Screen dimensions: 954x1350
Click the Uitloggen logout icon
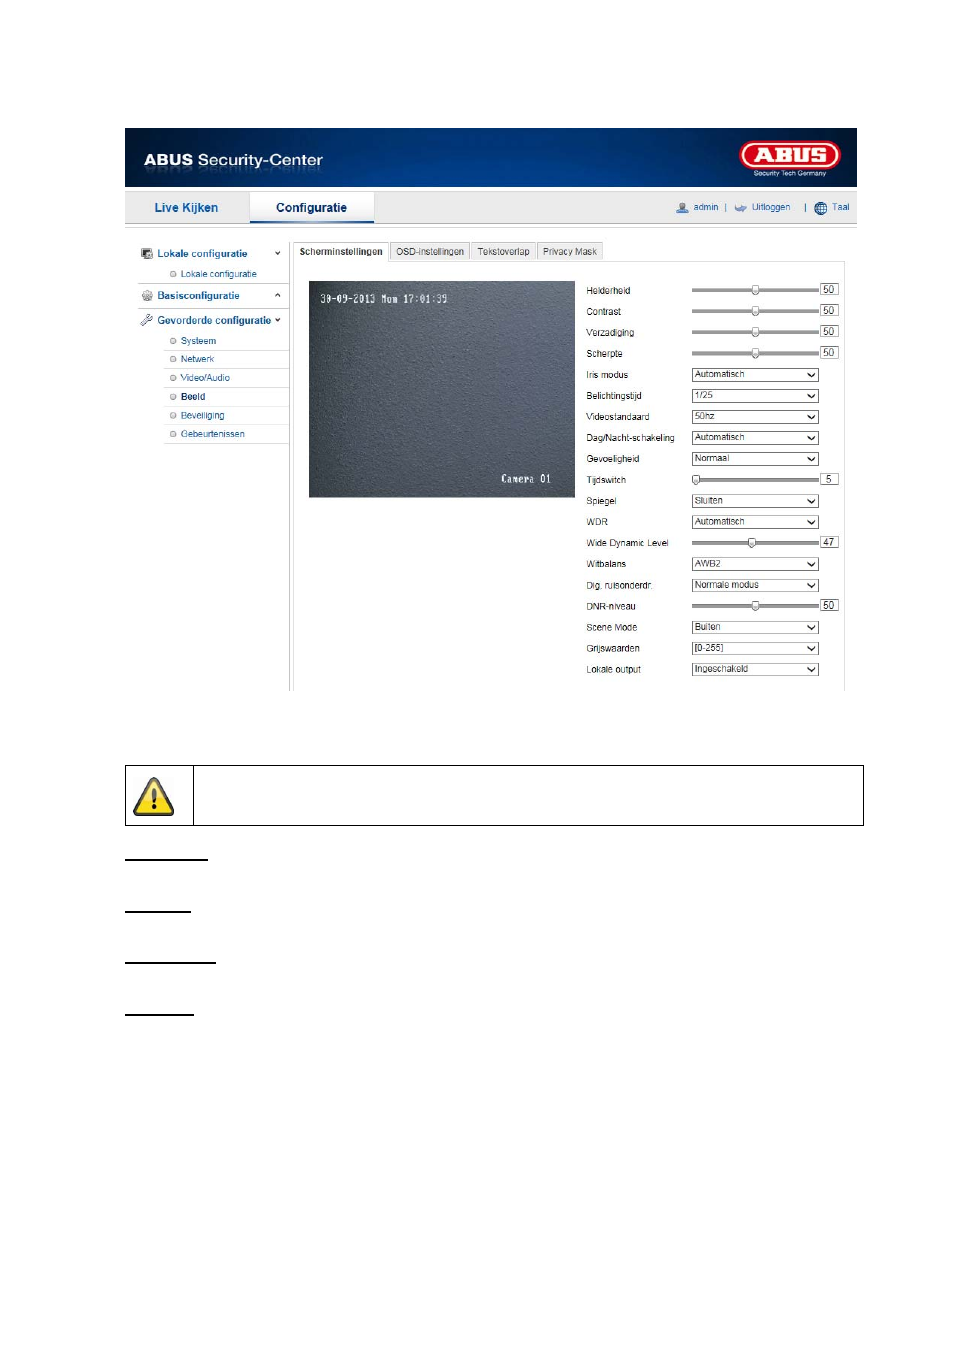pos(740,208)
